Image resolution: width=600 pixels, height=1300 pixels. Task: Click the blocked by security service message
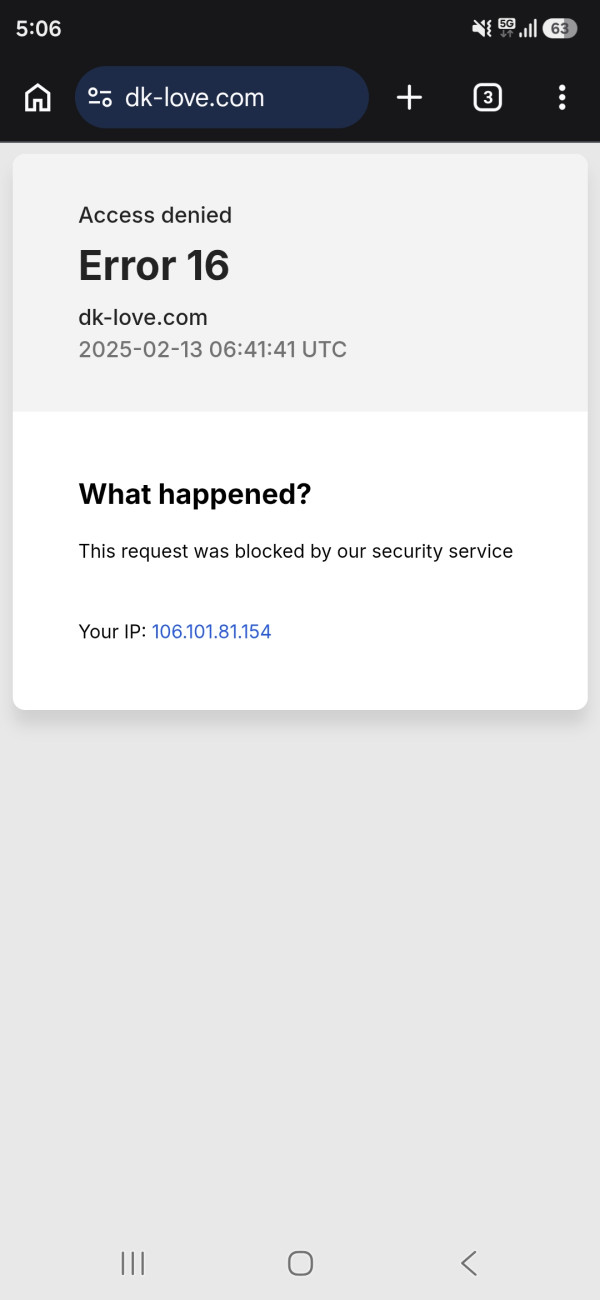296,551
